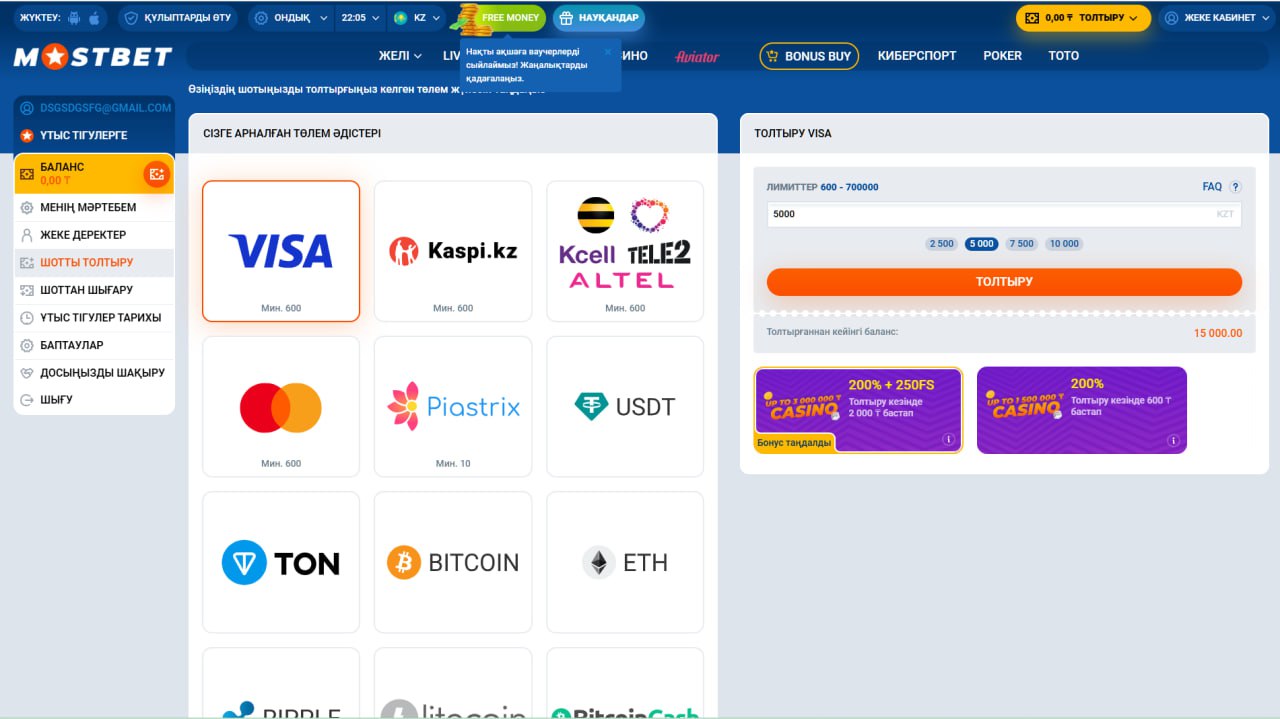Open the КИБЕРСПОРТ menu item
This screenshot has width=1280, height=719.
point(917,56)
